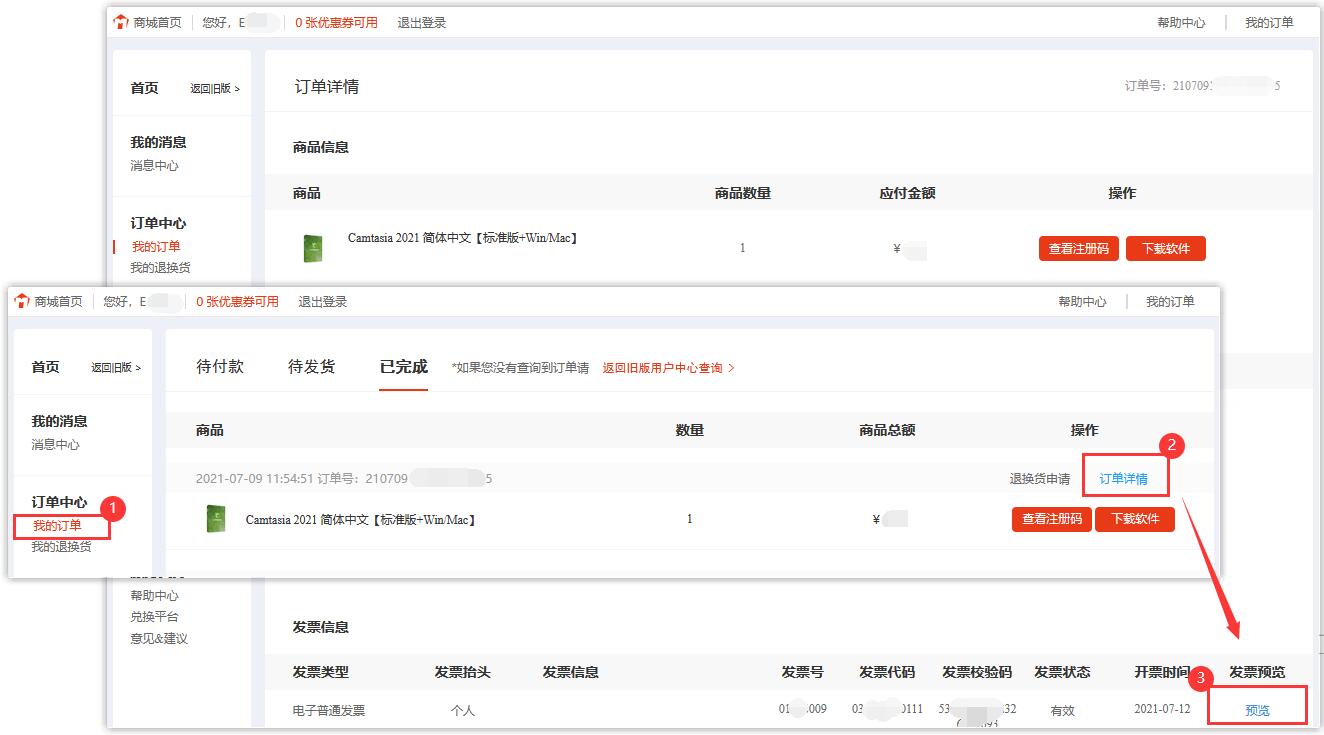The height and width of the screenshot is (735, 1324).
Task: Switch to the 待发货 tab
Action: pyautogui.click(x=311, y=367)
